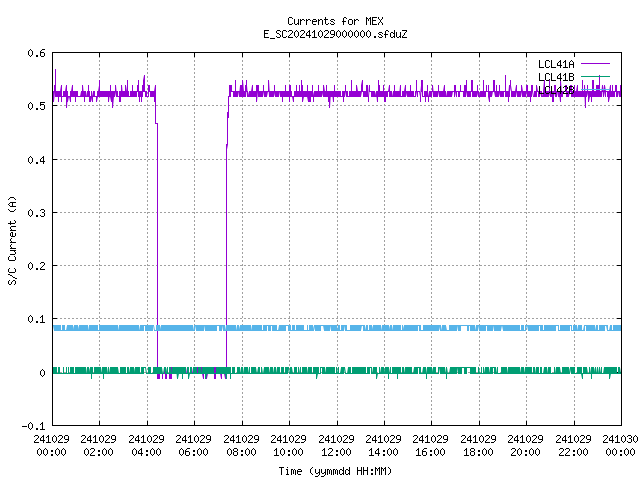Click the 0.5 y-axis tick value
Screen dimensions: 640x480
[36, 106]
